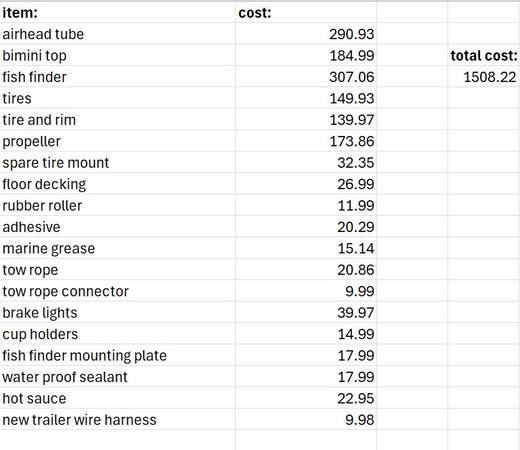Select the cost cell showing 9.98
The image size is (520, 450).
click(306, 419)
